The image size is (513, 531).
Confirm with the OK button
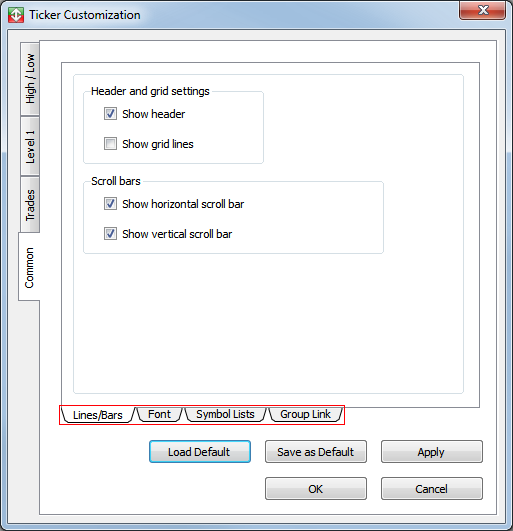(x=316, y=489)
